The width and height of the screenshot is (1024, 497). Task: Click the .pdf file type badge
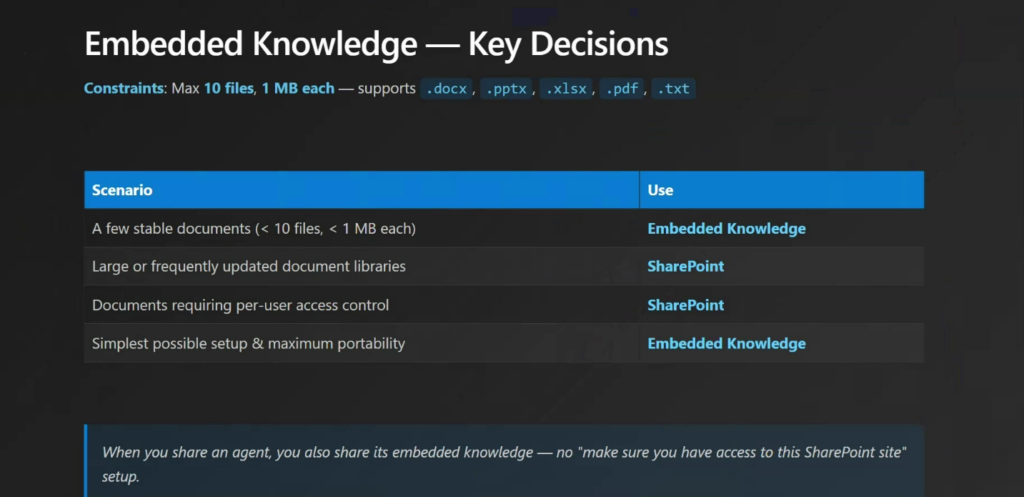click(x=625, y=89)
